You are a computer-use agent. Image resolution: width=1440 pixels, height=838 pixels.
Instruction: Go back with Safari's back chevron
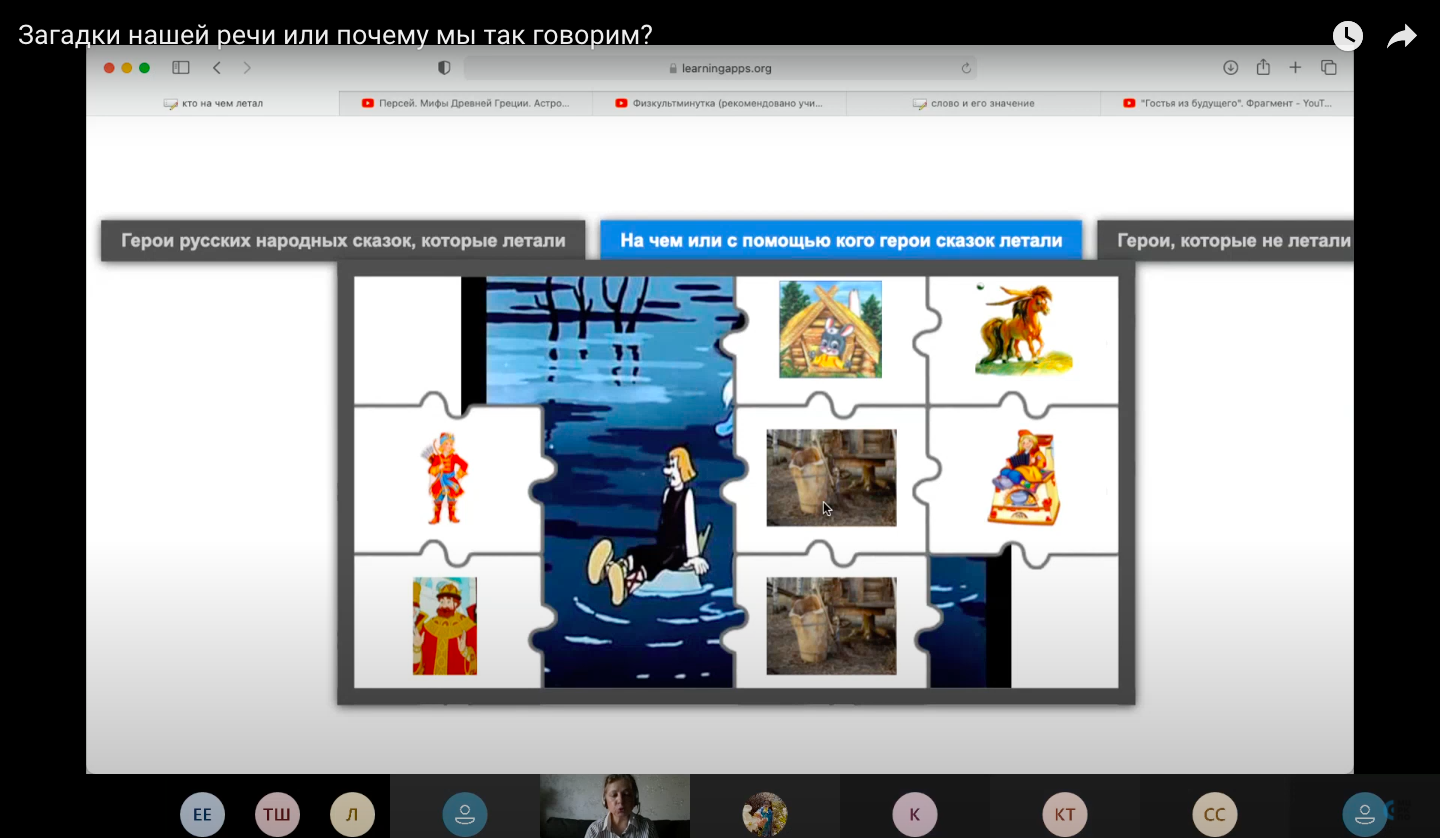pyautogui.click(x=217, y=68)
